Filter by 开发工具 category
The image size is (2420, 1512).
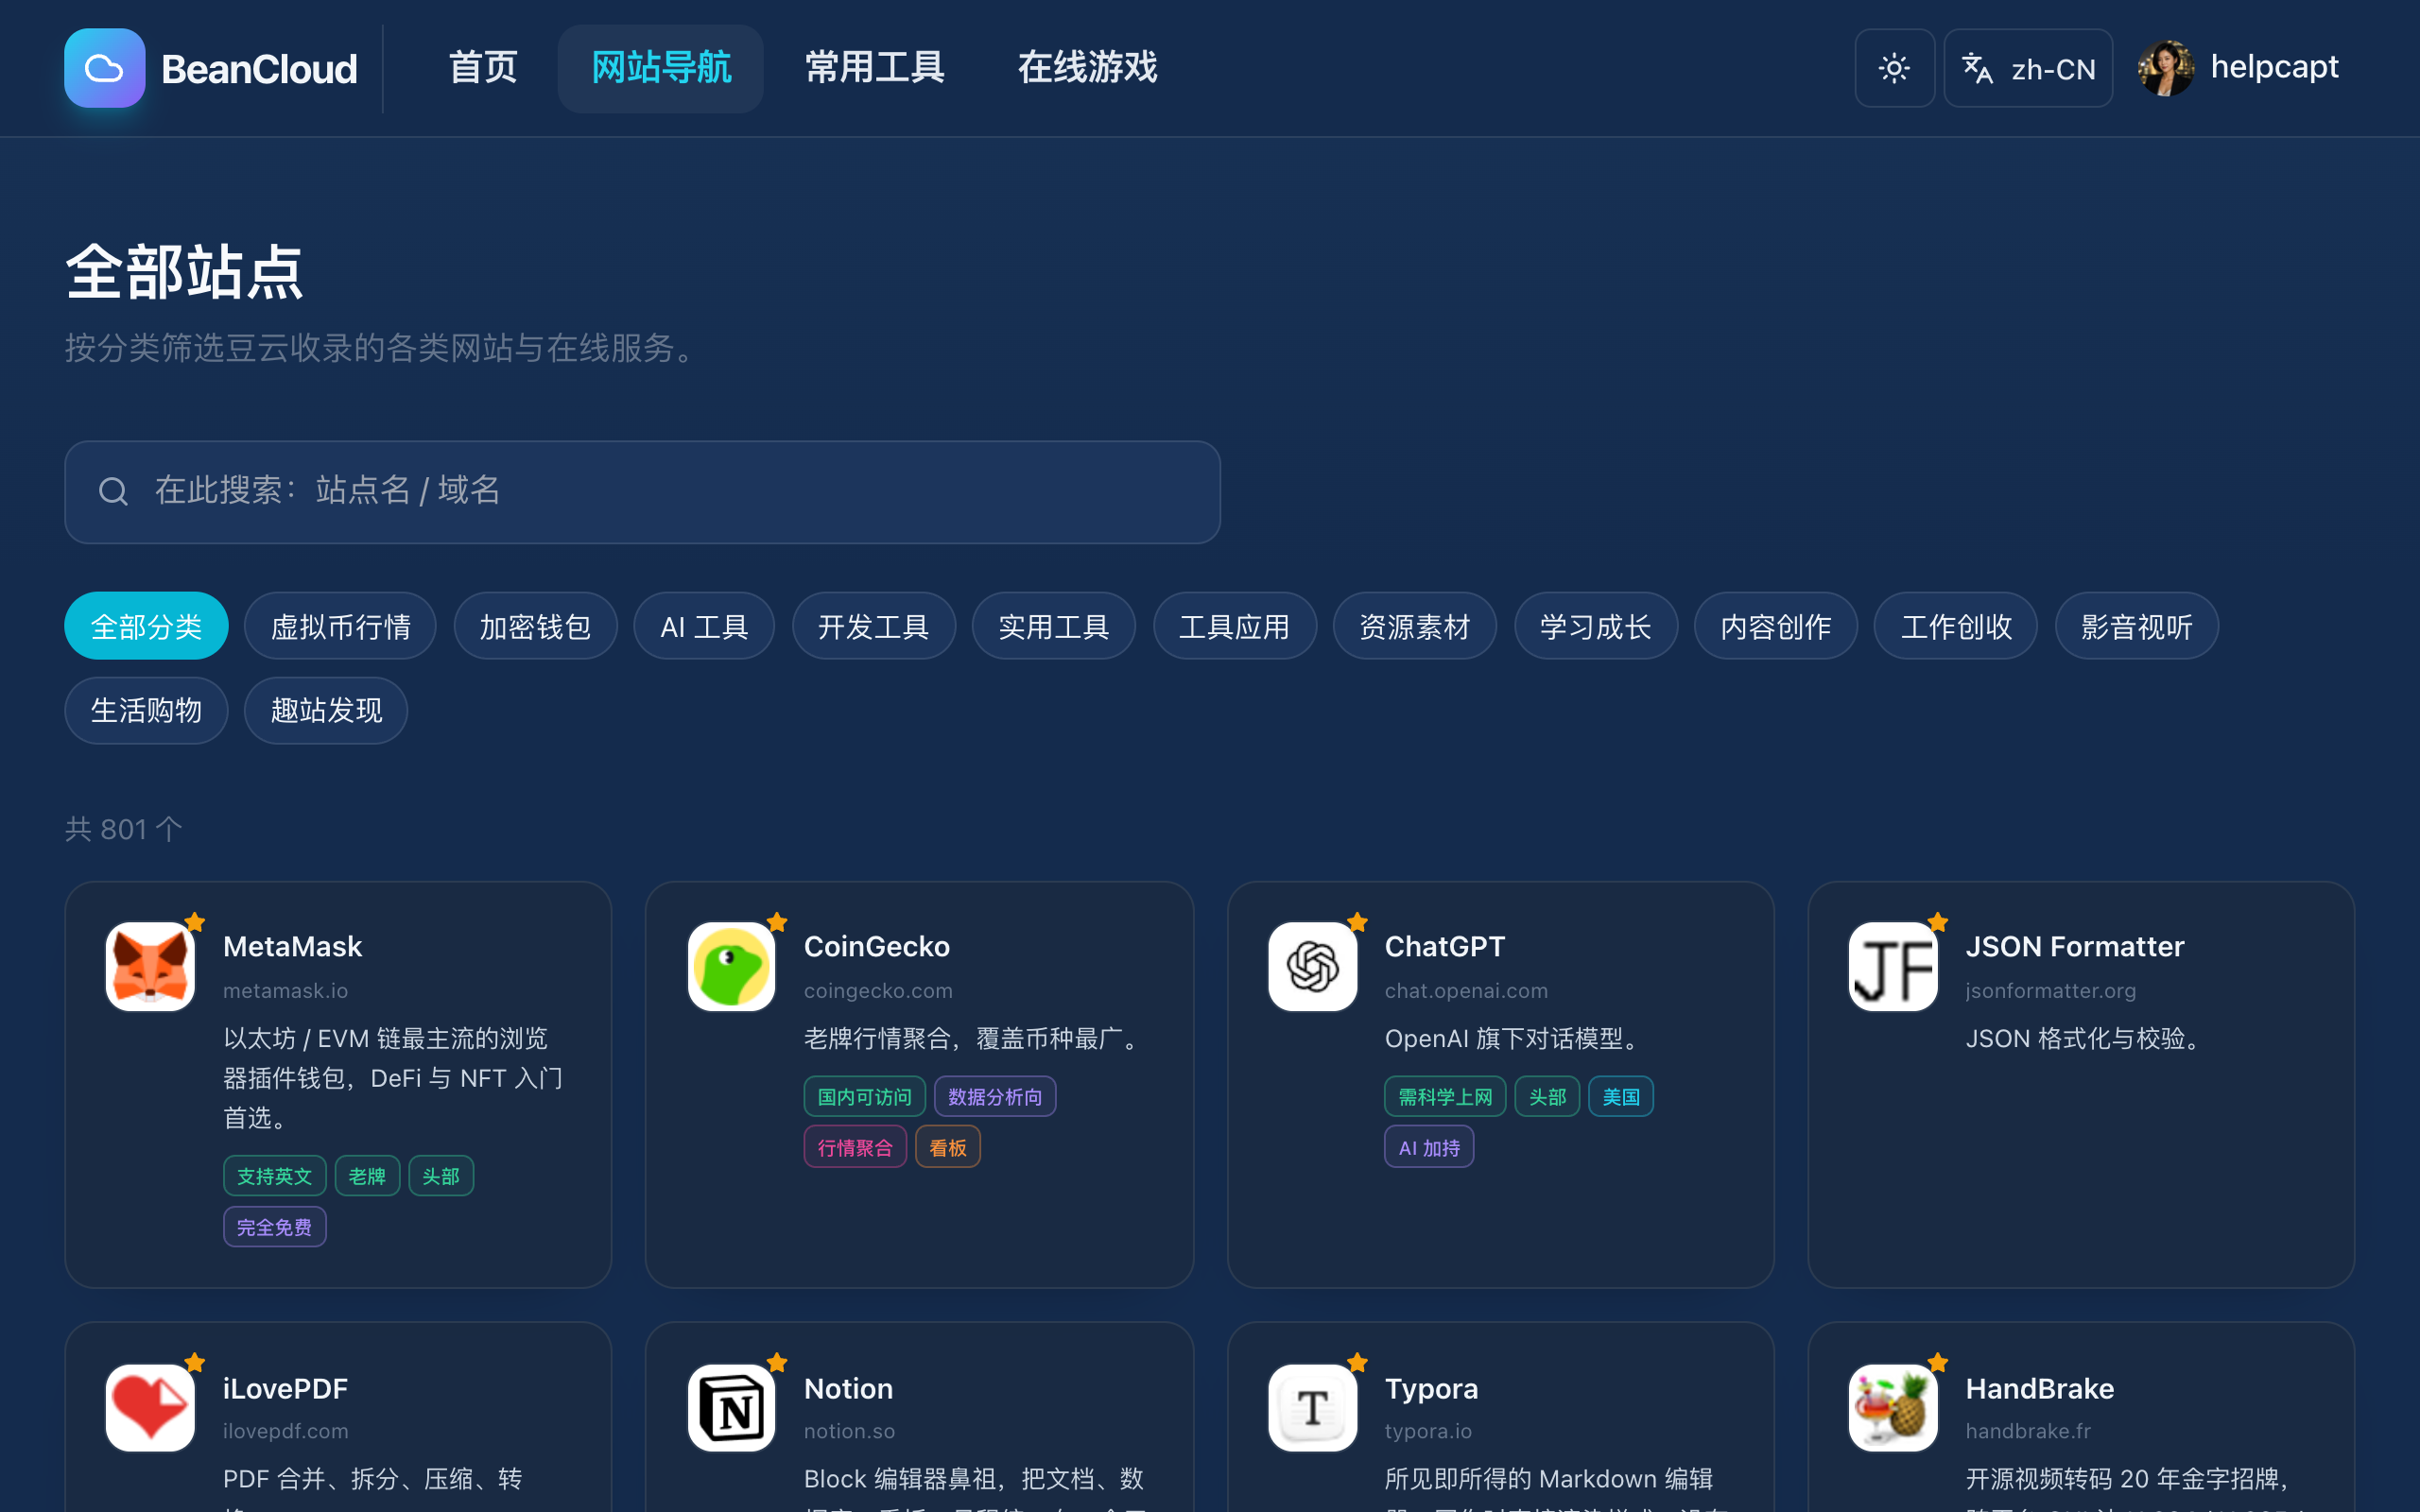pos(873,626)
